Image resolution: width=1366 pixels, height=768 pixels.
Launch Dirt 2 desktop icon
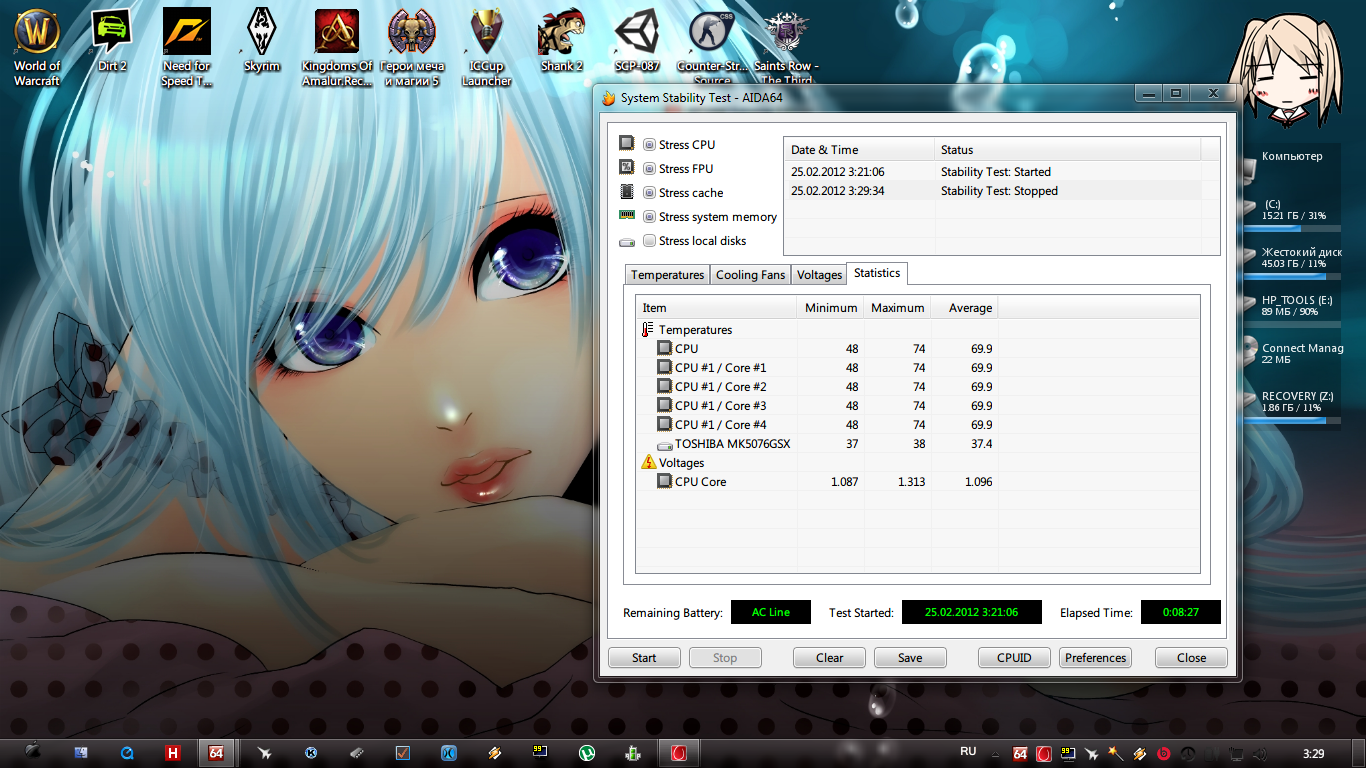[x=112, y=42]
